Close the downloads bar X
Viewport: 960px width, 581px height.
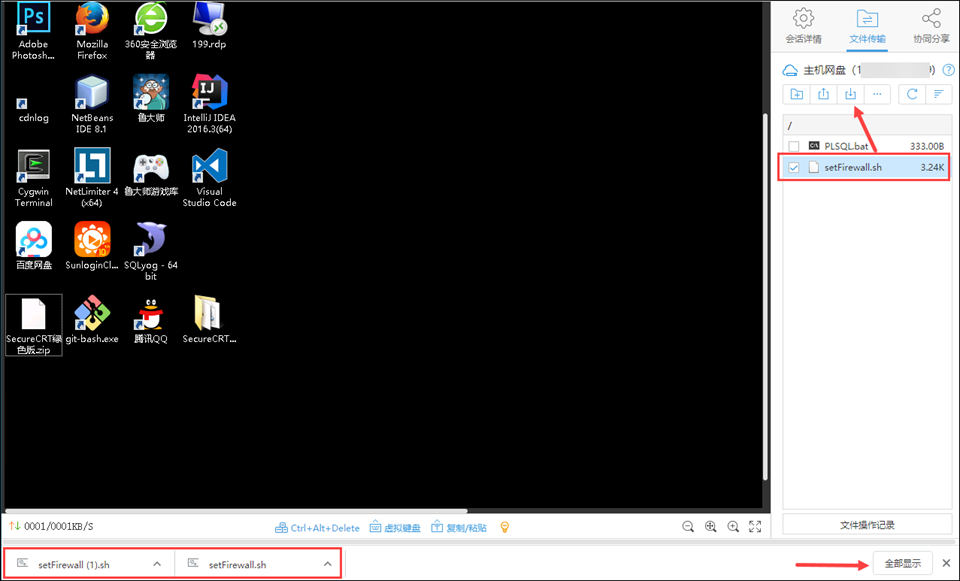click(946, 563)
